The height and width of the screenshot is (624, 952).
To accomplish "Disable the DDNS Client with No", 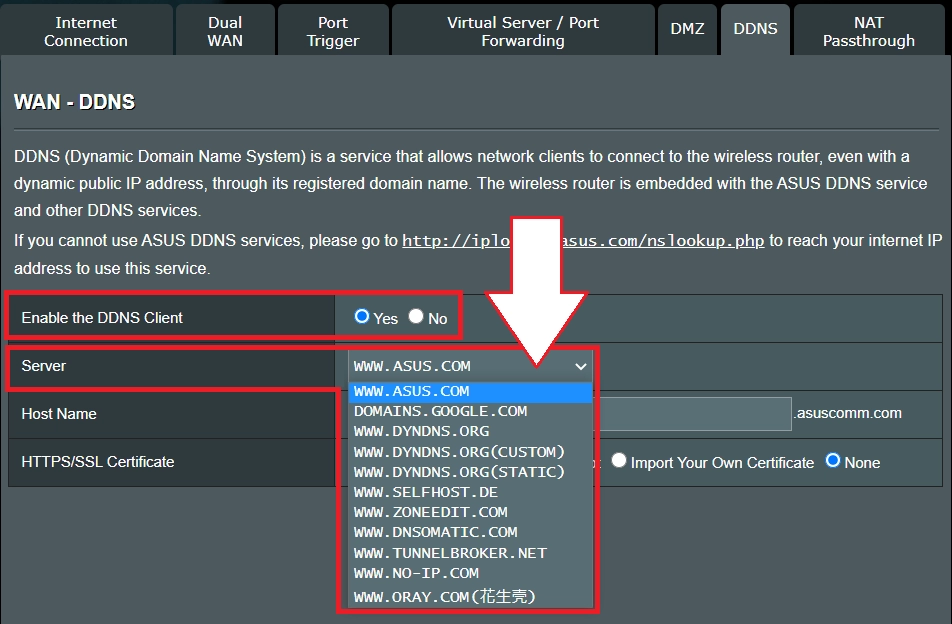I will (415, 318).
